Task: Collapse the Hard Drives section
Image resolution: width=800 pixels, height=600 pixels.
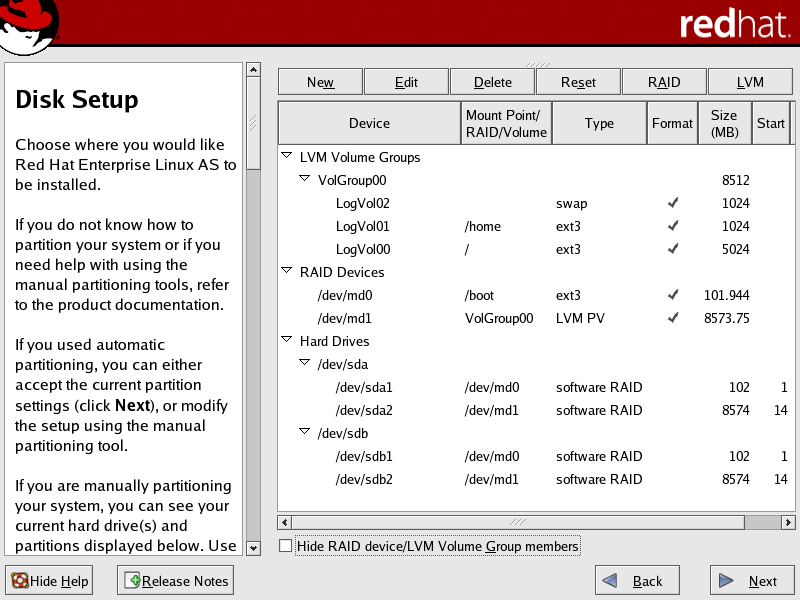Action: (x=286, y=341)
